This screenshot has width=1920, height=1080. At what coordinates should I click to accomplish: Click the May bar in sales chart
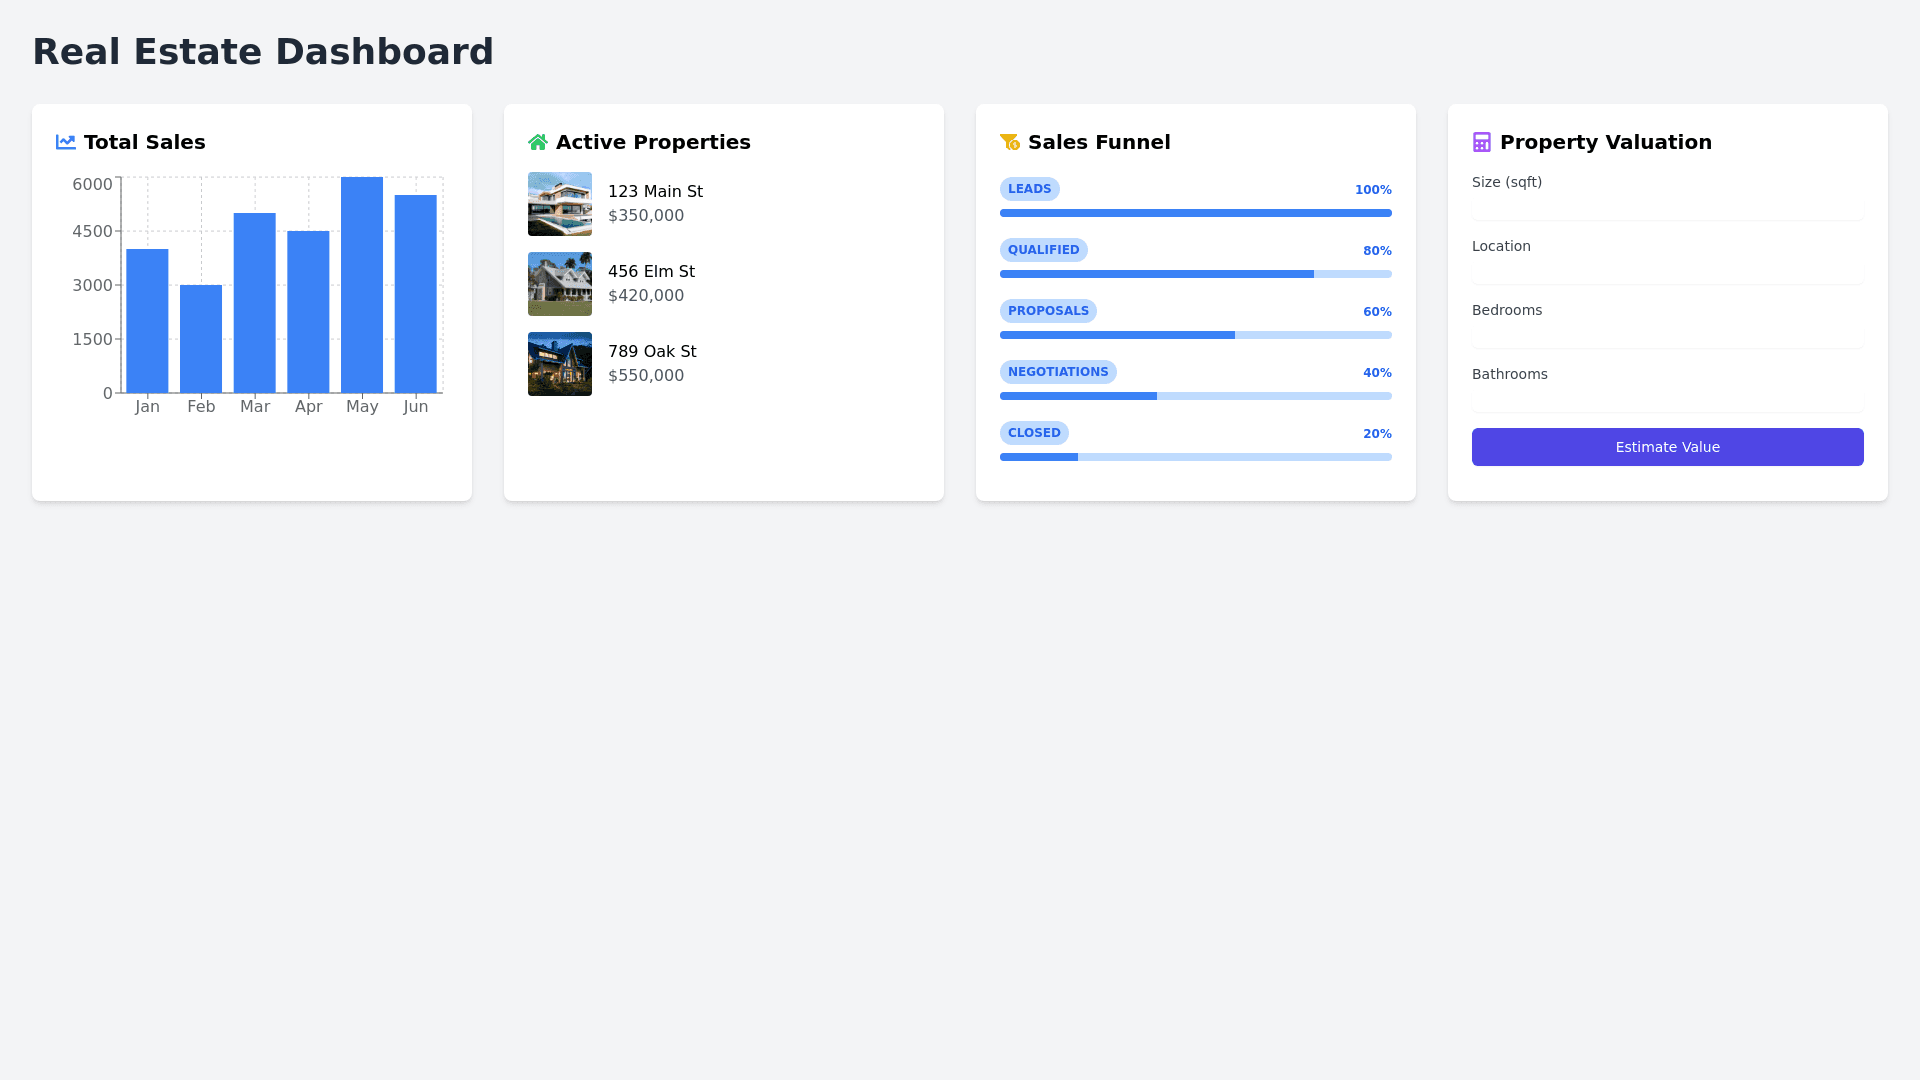click(362, 285)
